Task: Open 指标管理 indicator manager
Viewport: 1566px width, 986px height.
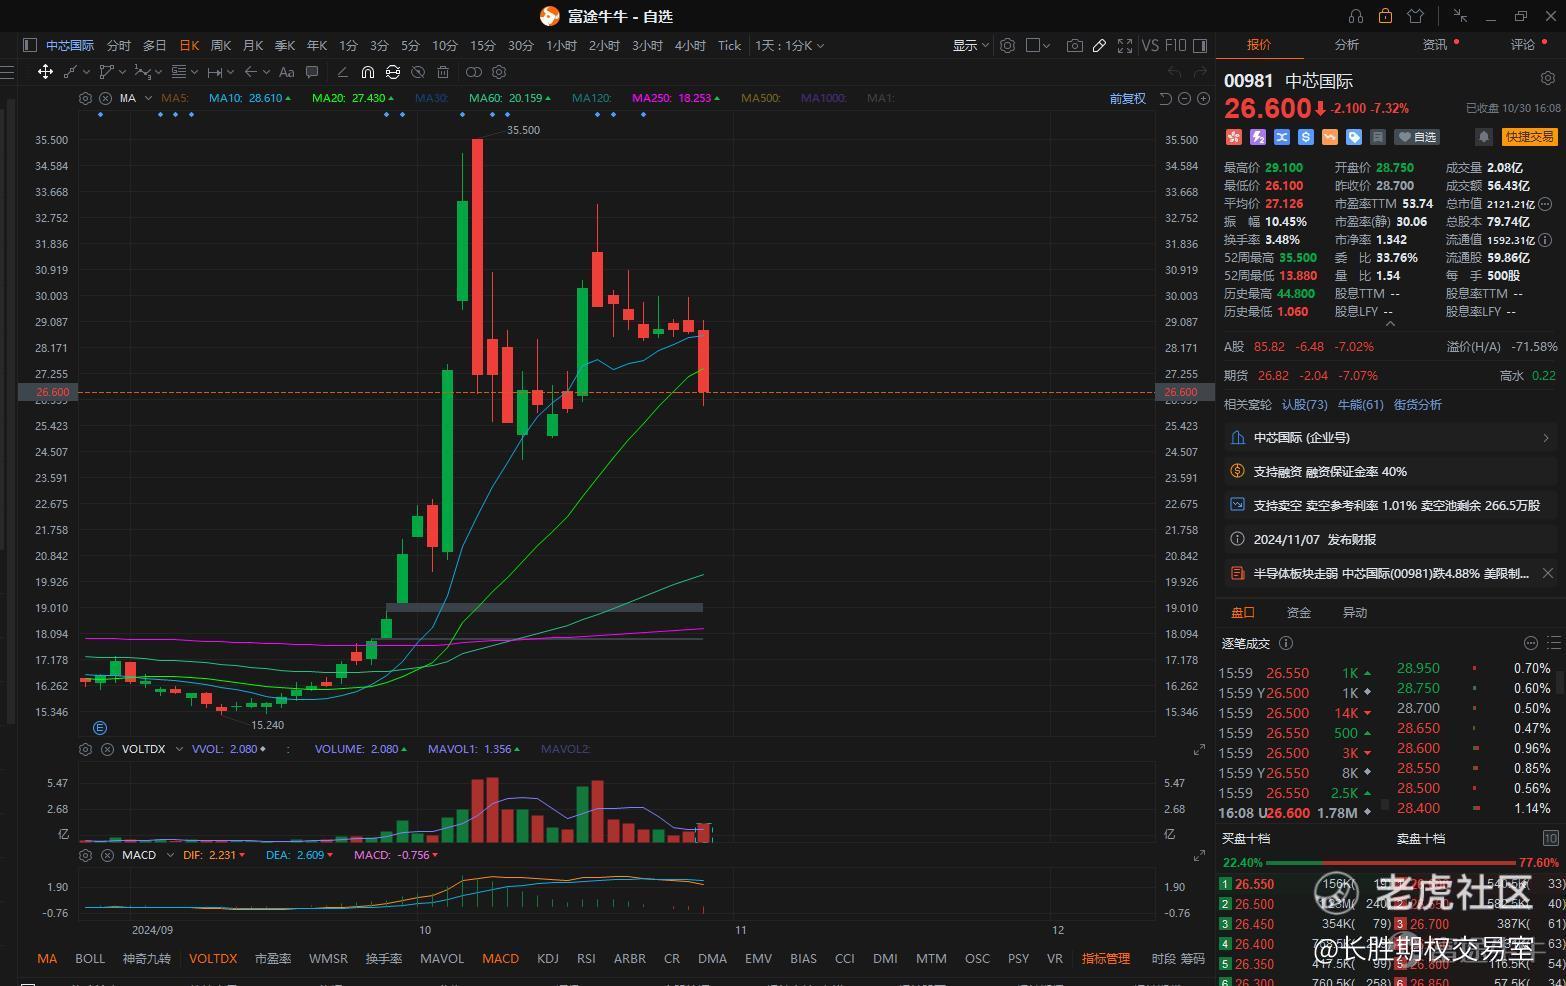Action: tap(1106, 958)
